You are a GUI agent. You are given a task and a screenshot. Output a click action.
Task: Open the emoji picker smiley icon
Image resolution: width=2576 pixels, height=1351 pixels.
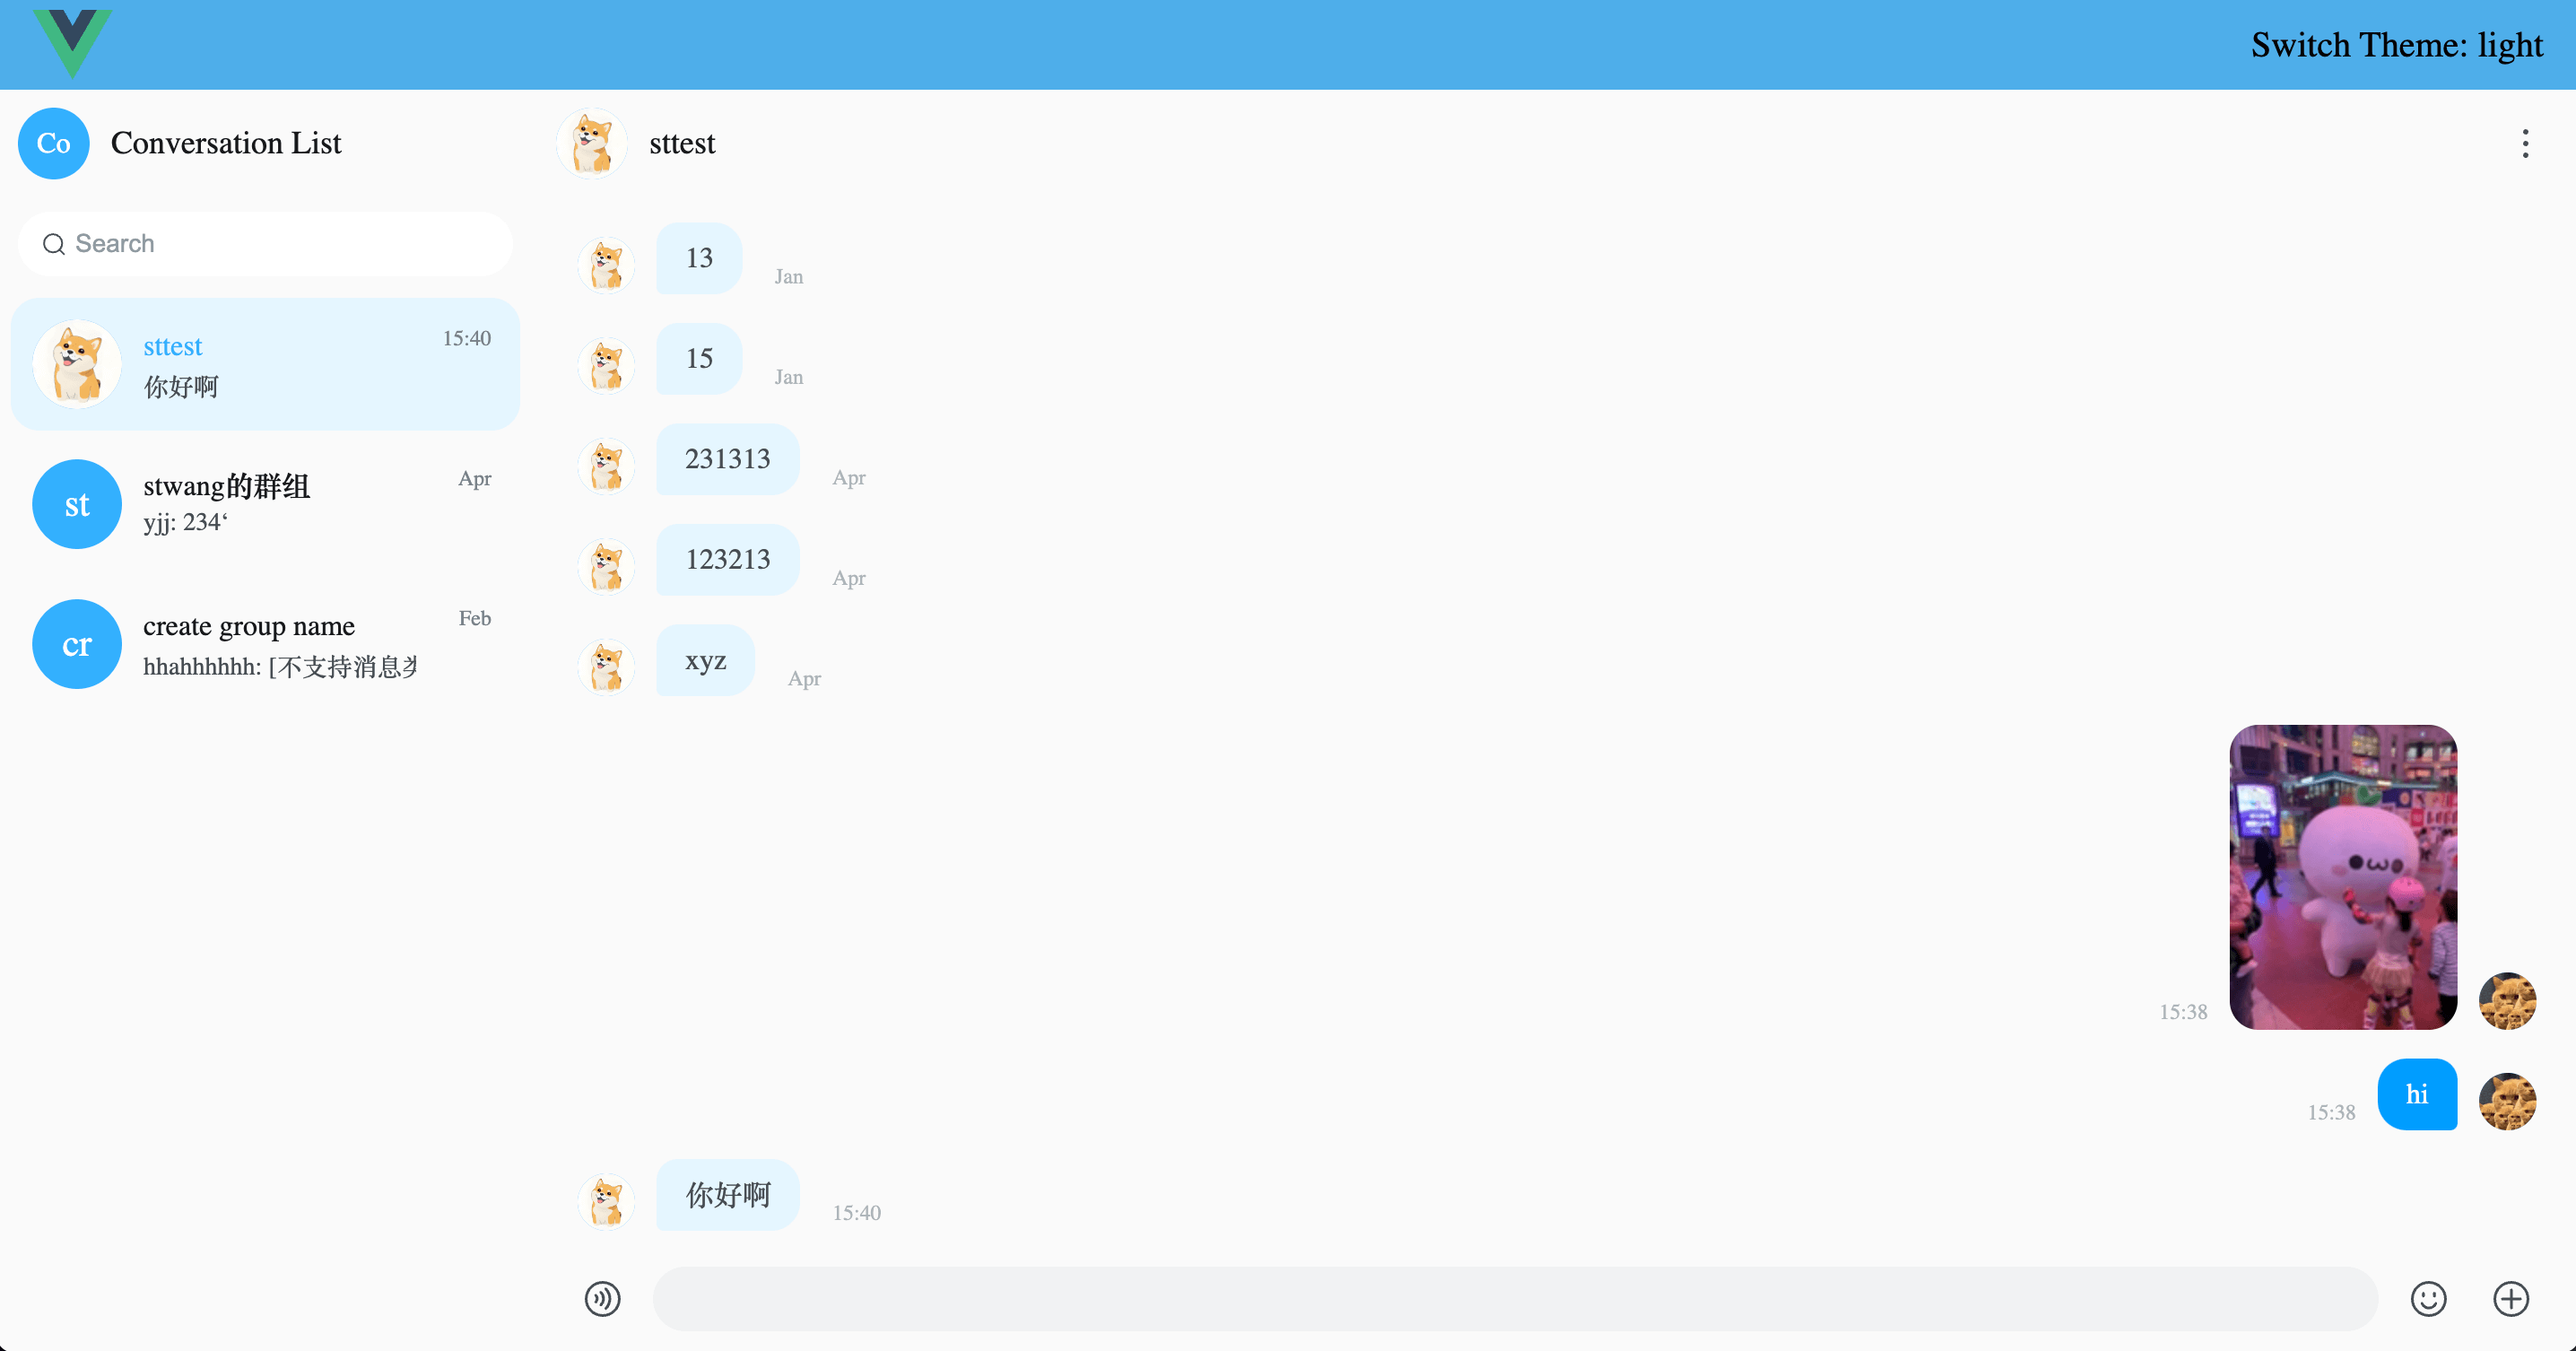(2428, 1298)
